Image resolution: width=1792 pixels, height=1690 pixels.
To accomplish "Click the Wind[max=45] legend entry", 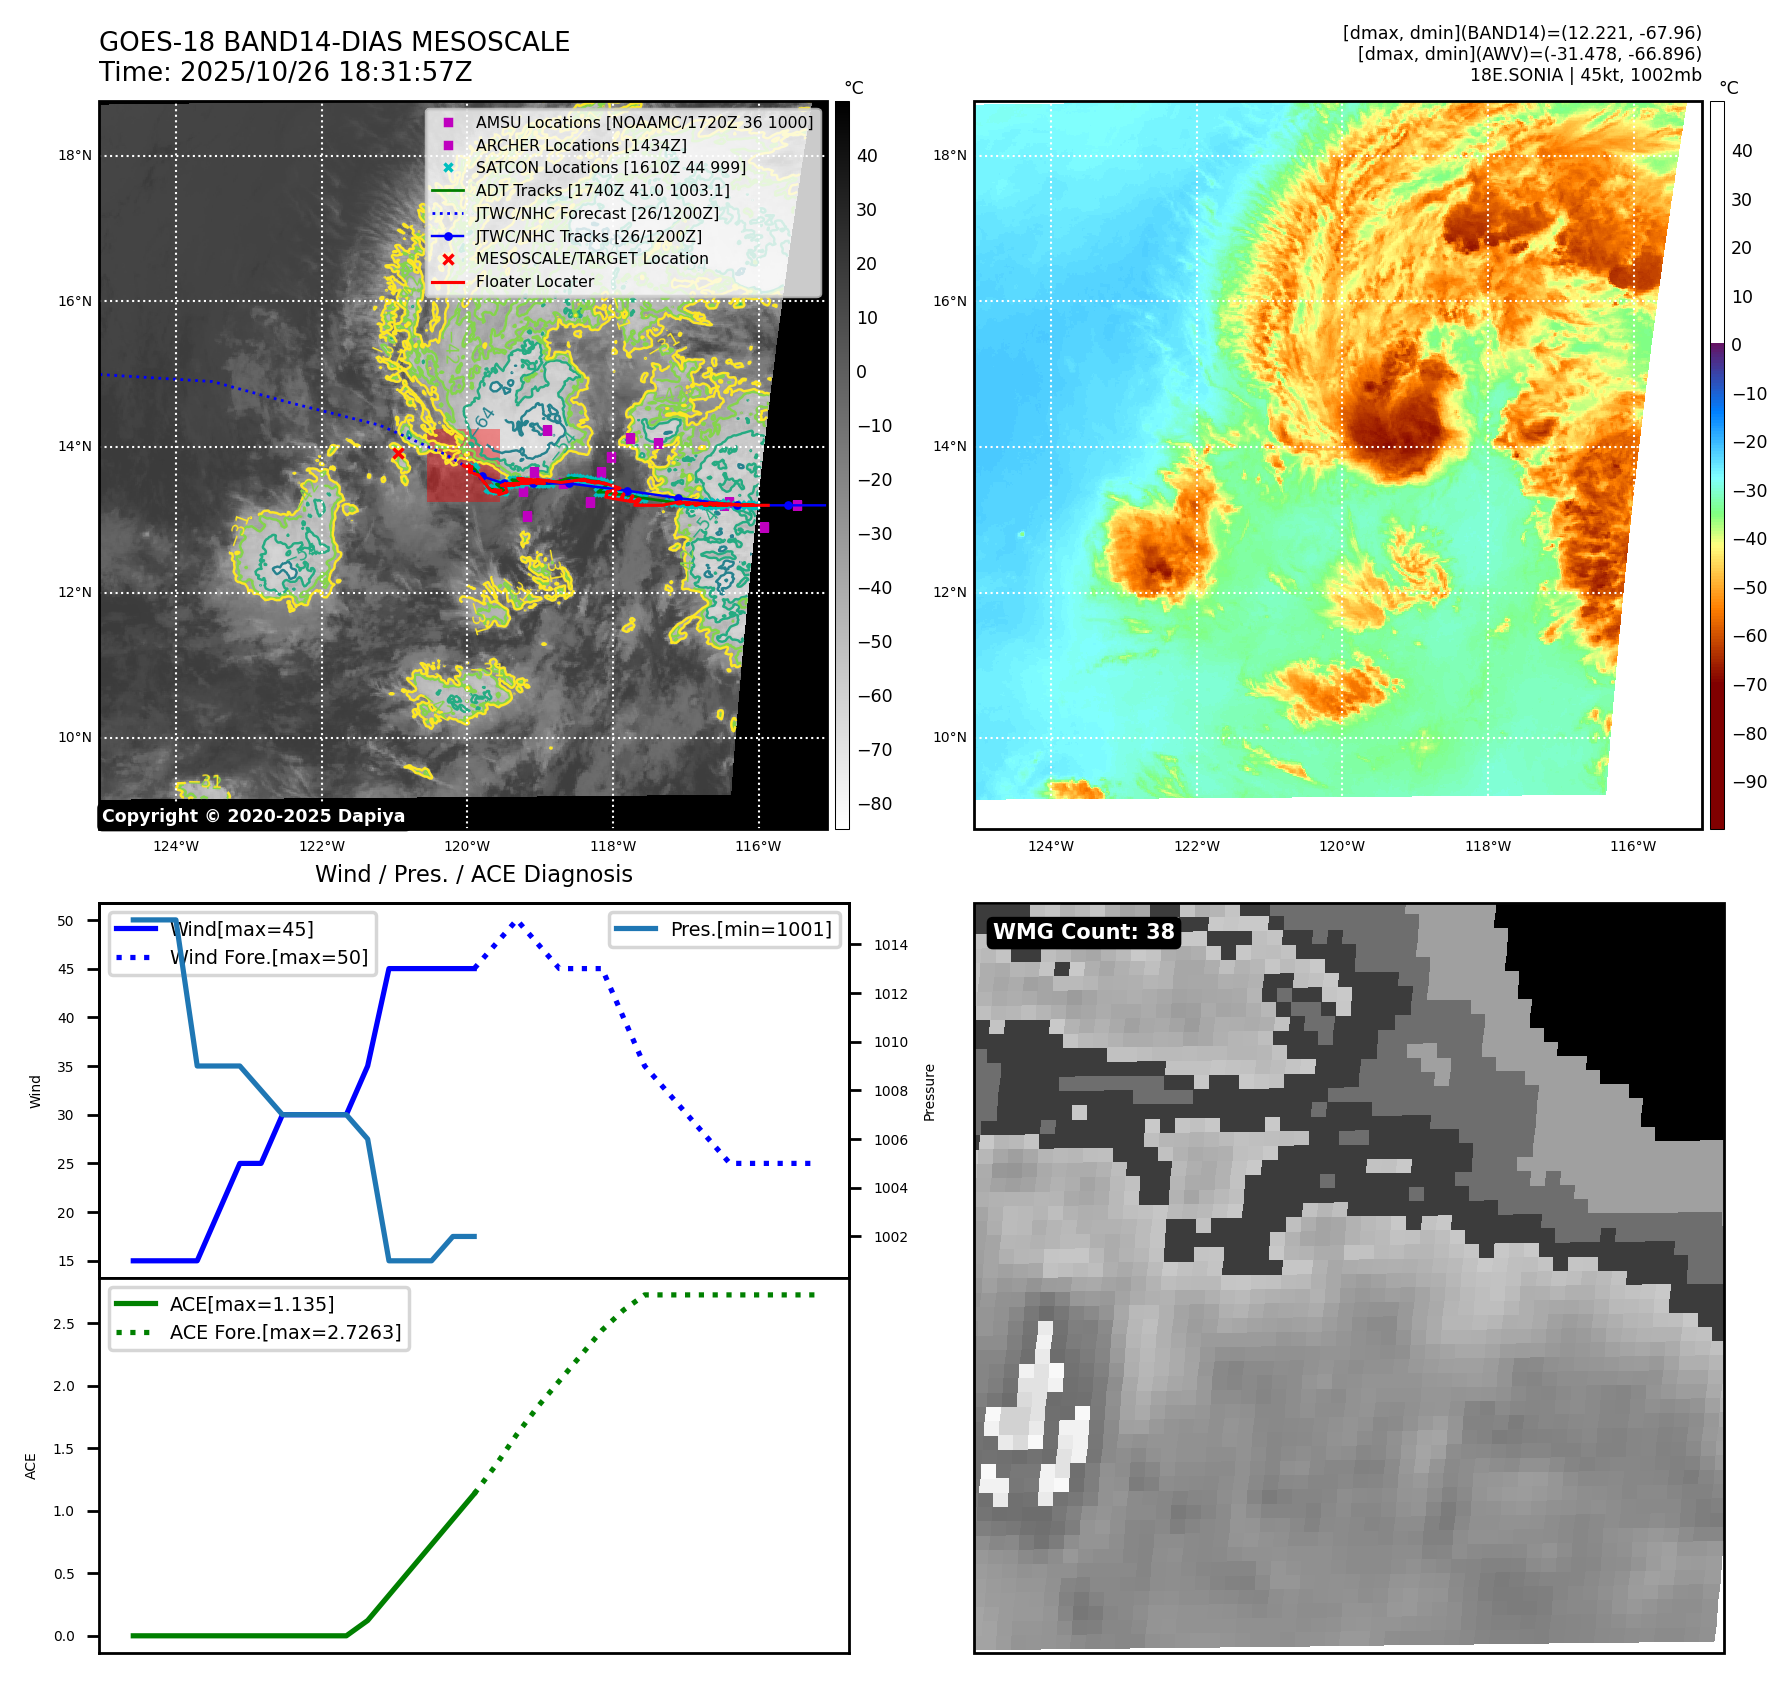I will click(241, 929).
